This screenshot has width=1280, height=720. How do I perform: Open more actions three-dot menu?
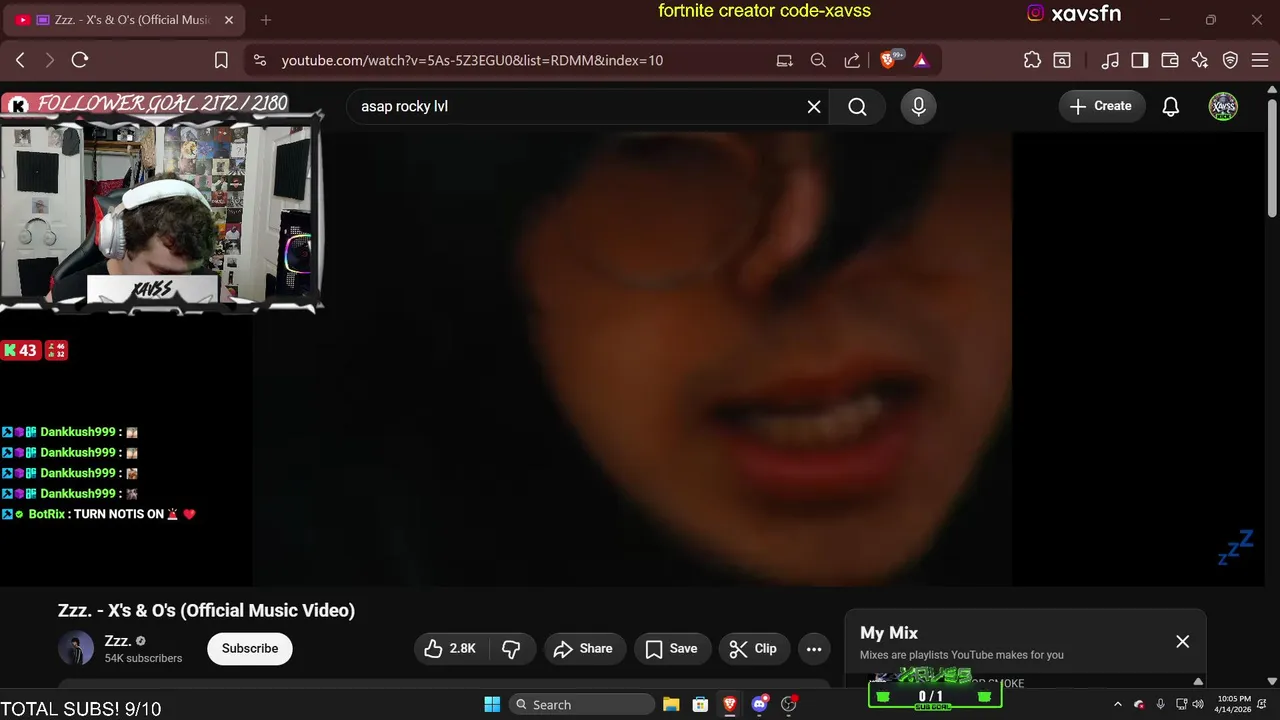(814, 649)
